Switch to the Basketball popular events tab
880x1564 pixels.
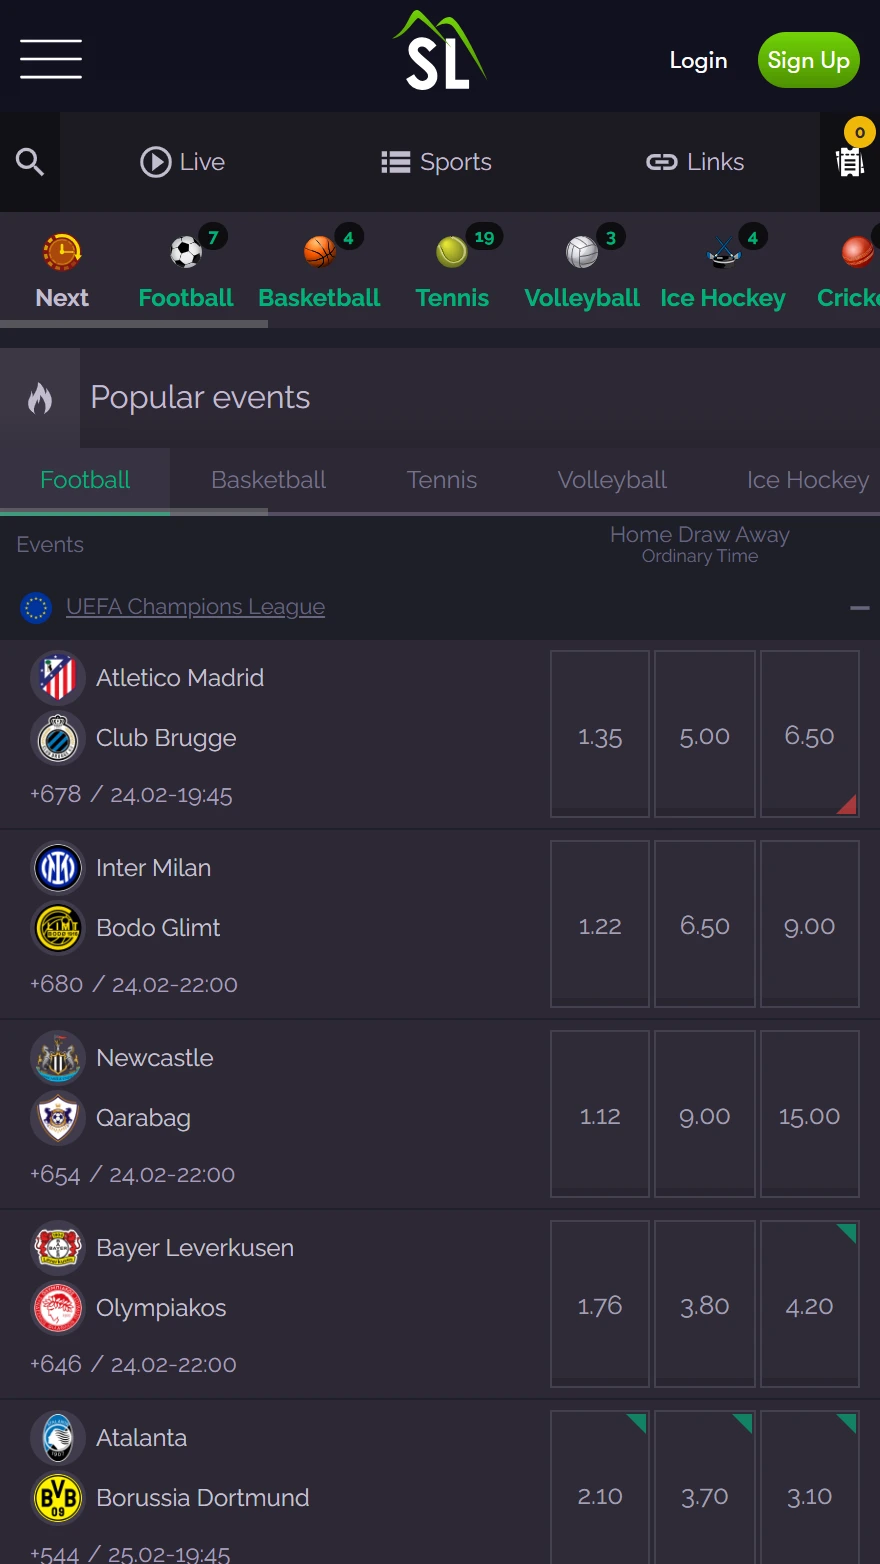point(267,480)
